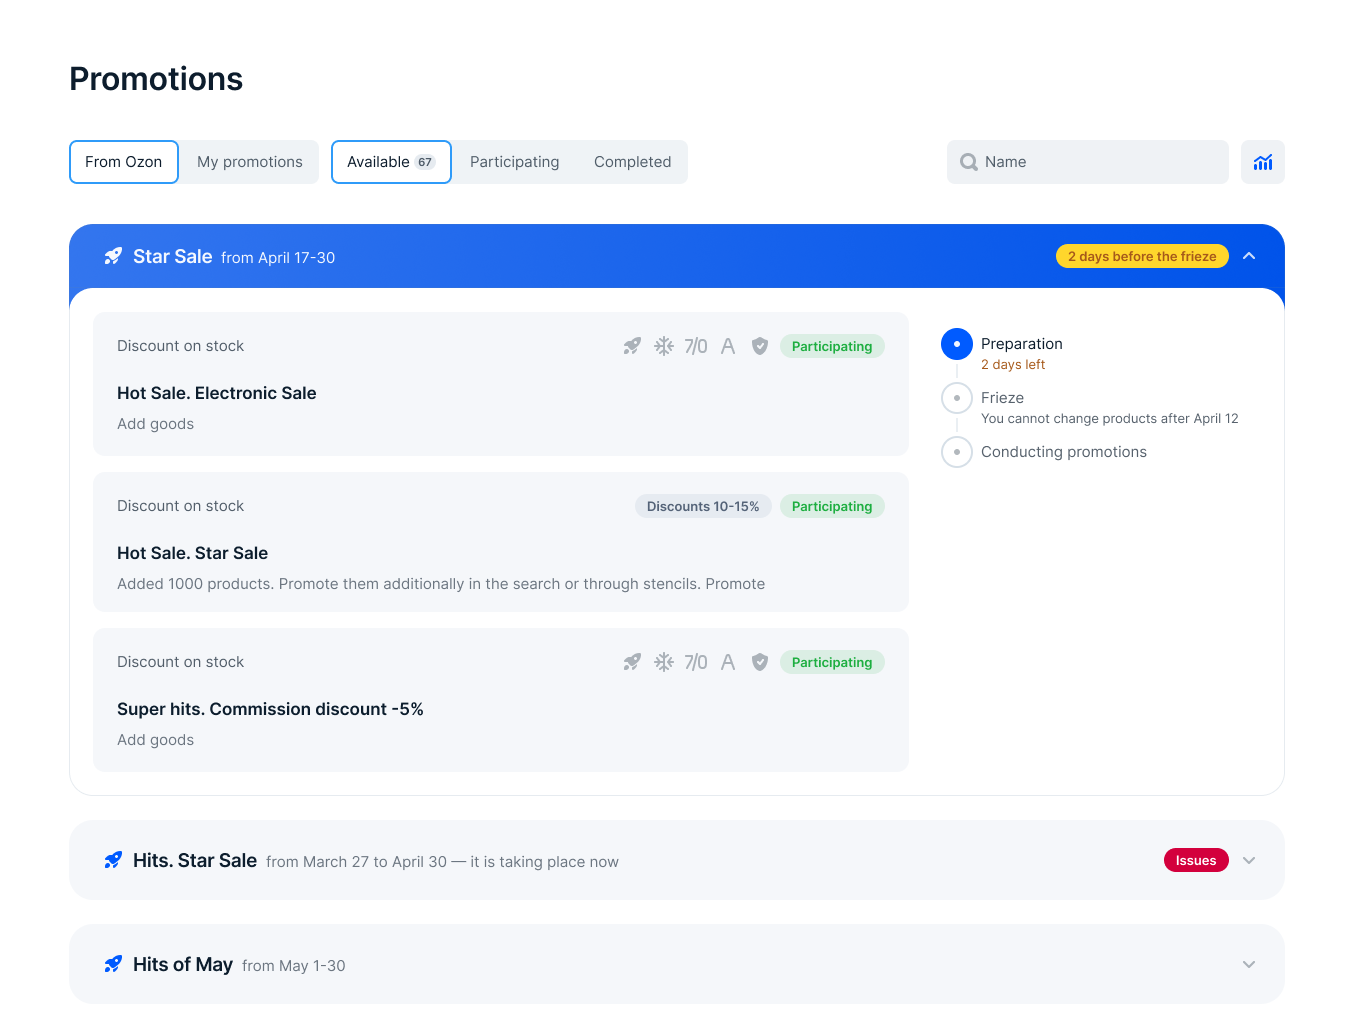1351x1028 pixels.
Task: Switch to the My promotions tab
Action: [250, 162]
